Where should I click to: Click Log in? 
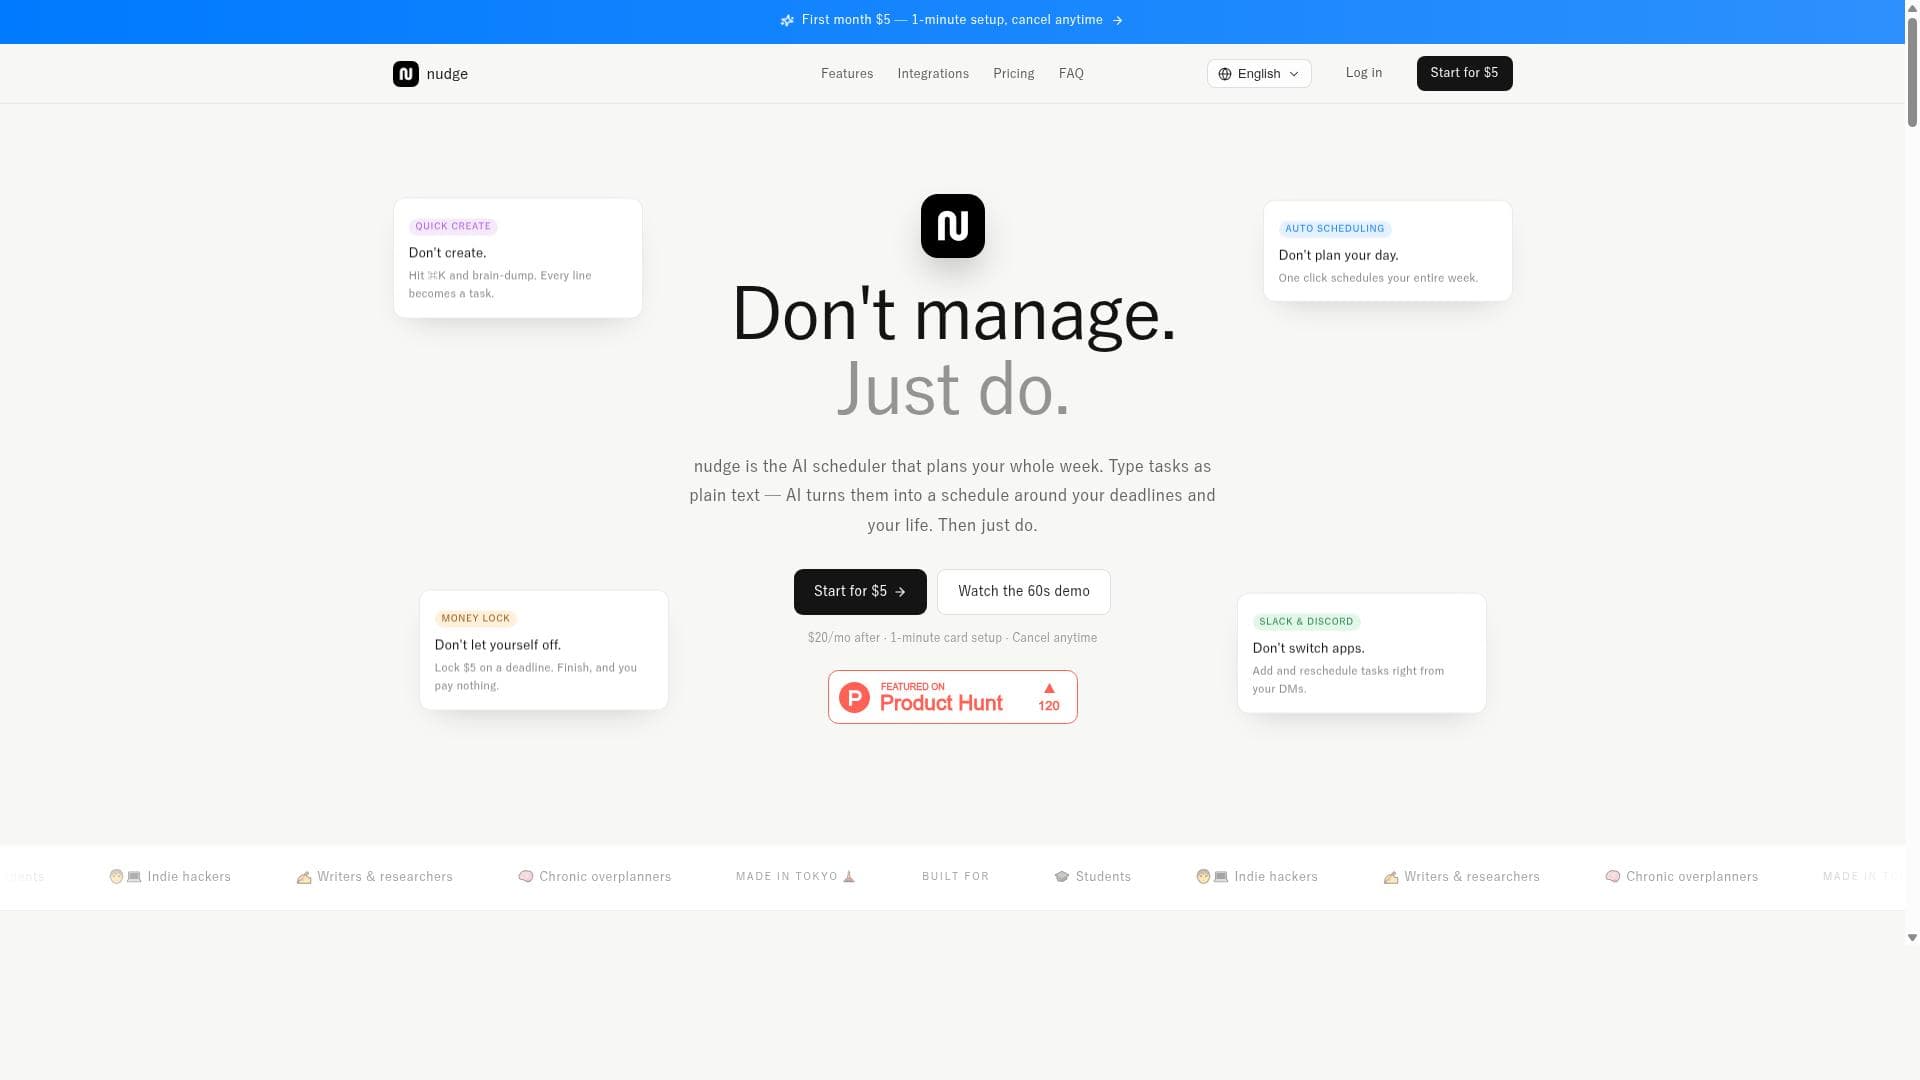click(1364, 73)
